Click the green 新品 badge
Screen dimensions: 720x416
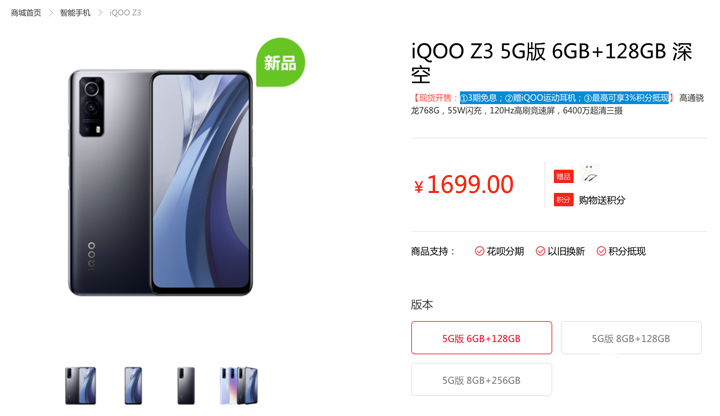pyautogui.click(x=280, y=62)
